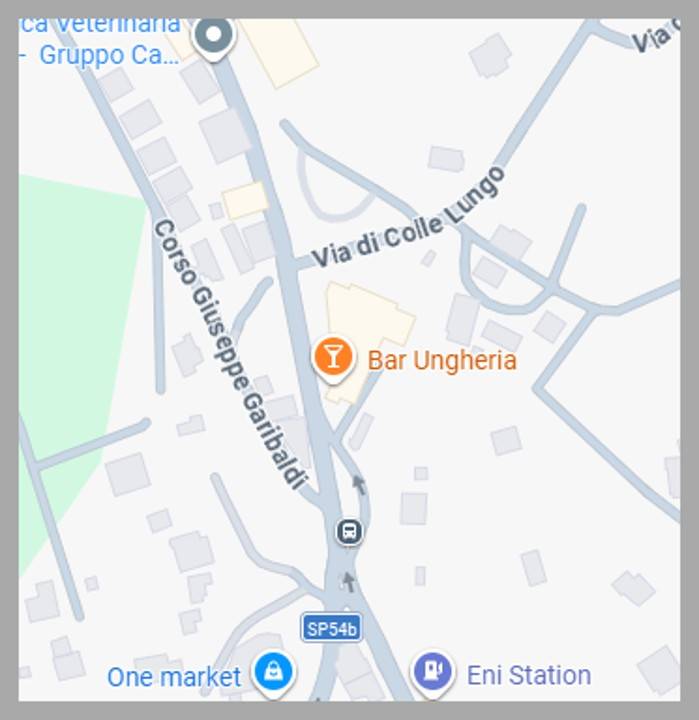This screenshot has height=720, width=699.
Task: Click the upper one-way arrow near bus stop
Action: pos(359,485)
